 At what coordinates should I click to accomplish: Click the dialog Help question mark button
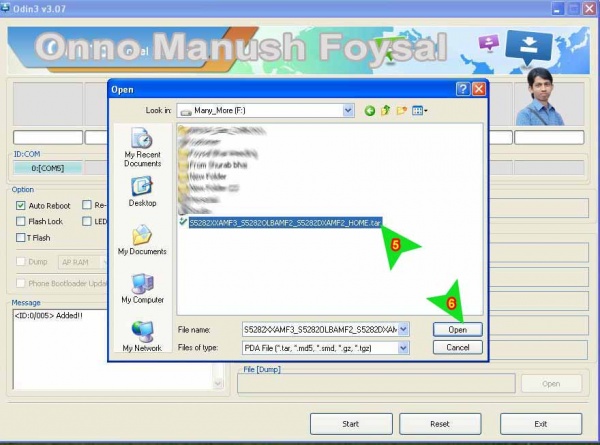[x=463, y=90]
